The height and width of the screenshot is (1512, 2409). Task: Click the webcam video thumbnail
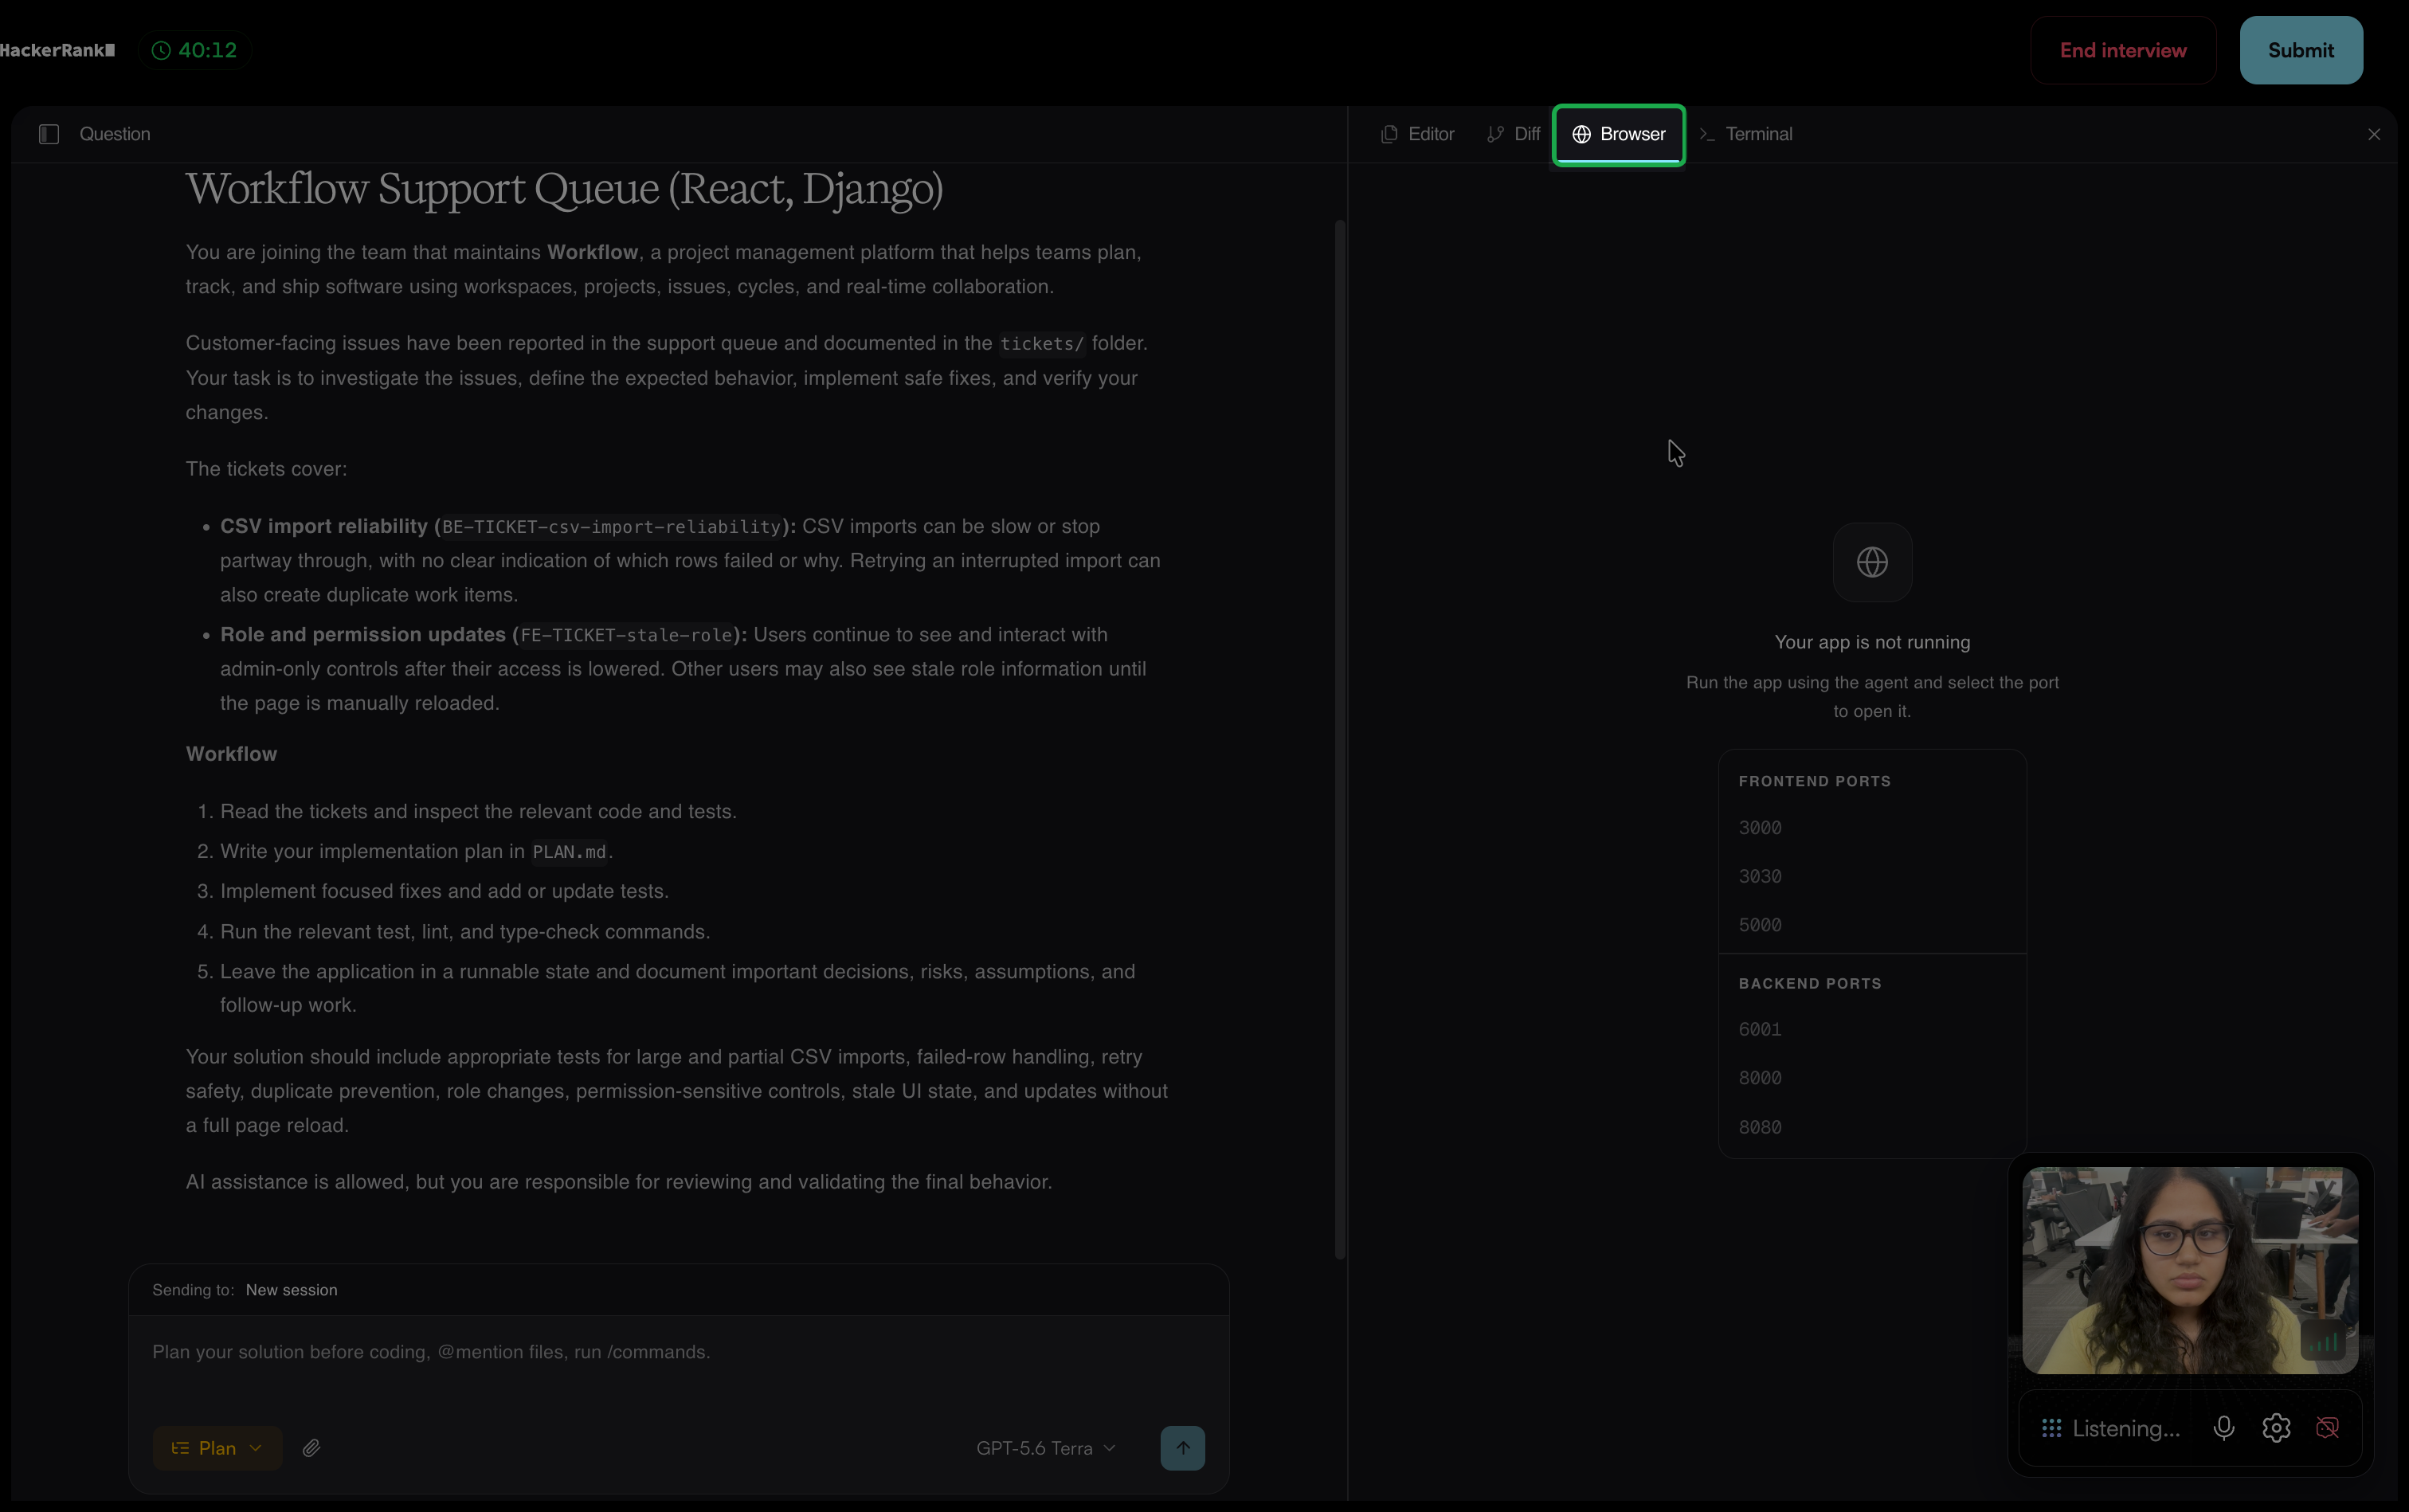click(x=2190, y=1270)
